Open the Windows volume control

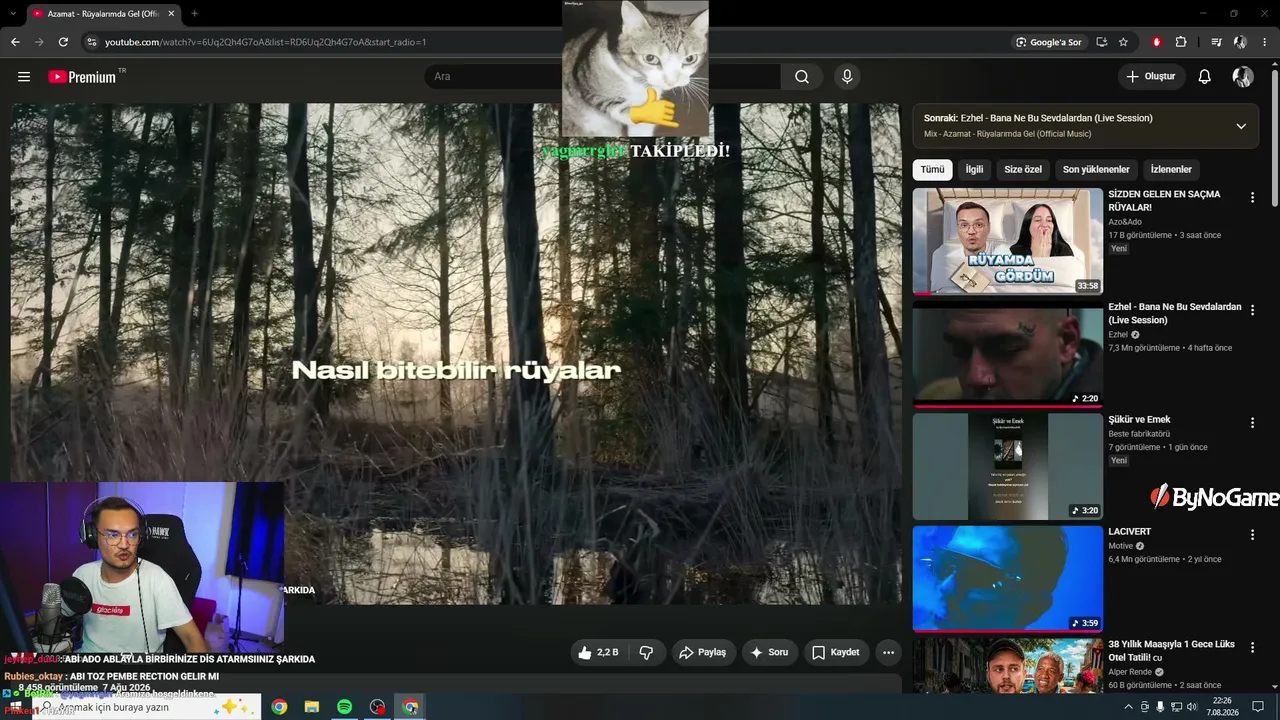[x=1191, y=707]
